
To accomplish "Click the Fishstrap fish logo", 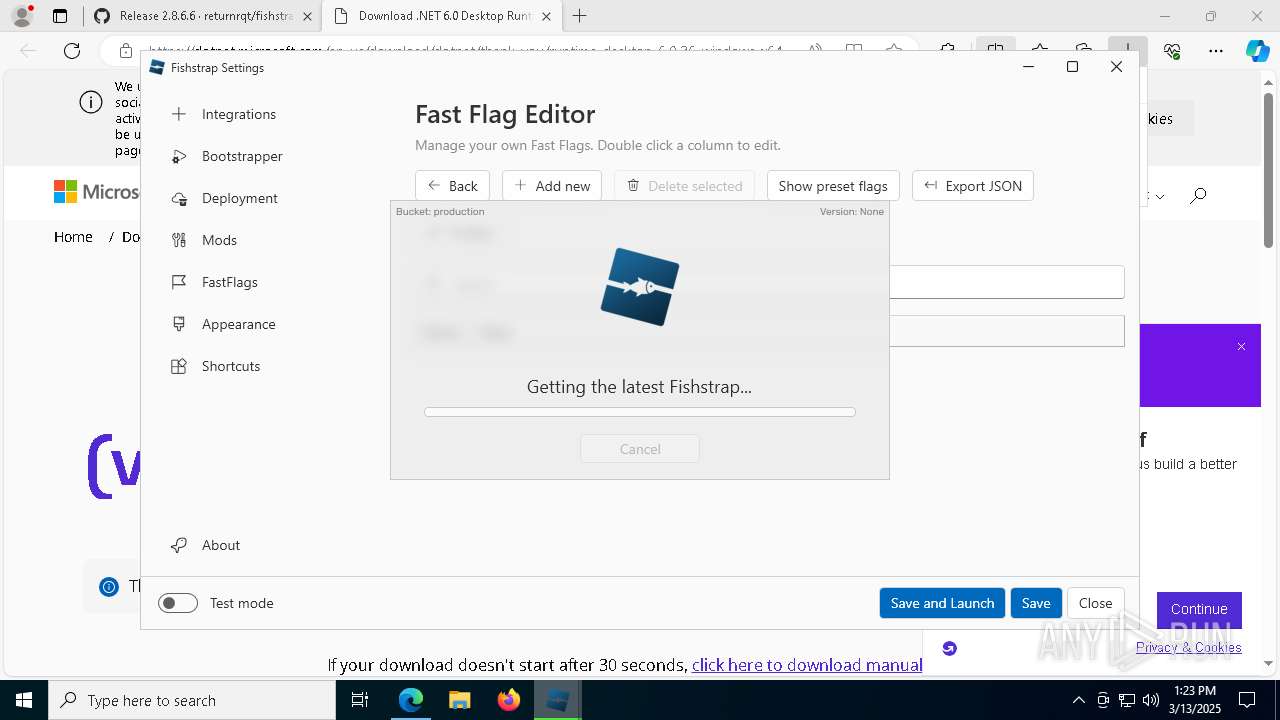I will point(640,287).
